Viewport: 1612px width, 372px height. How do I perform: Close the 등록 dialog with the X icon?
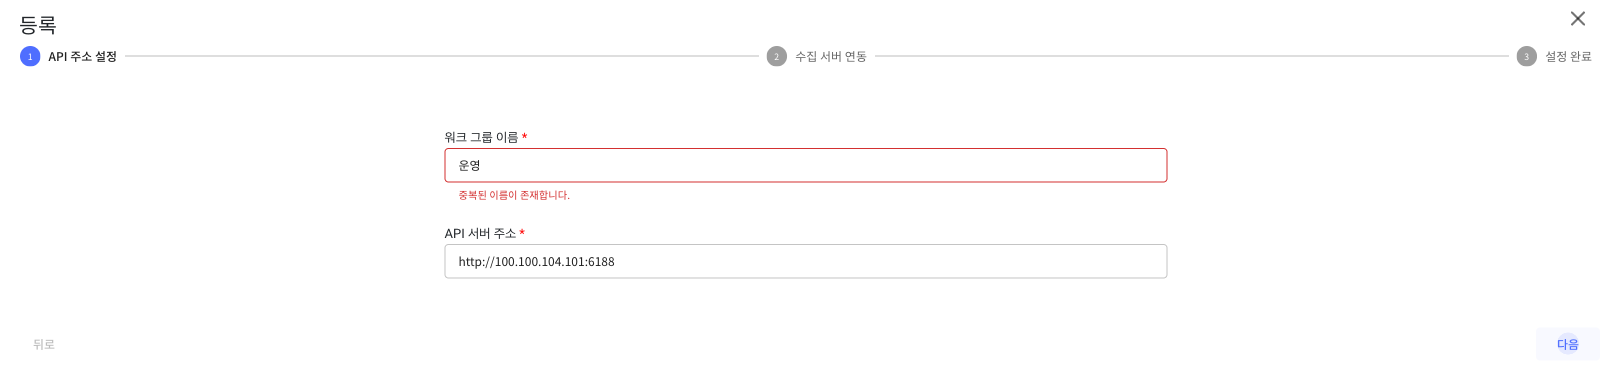1578,18
